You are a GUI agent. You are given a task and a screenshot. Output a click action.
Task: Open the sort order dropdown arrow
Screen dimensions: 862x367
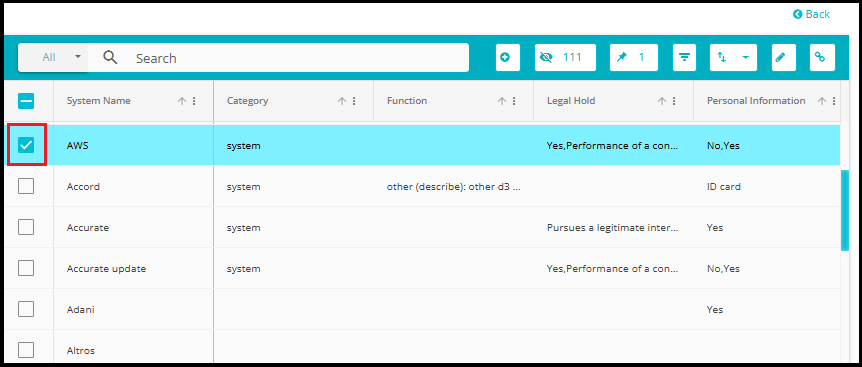[745, 58]
